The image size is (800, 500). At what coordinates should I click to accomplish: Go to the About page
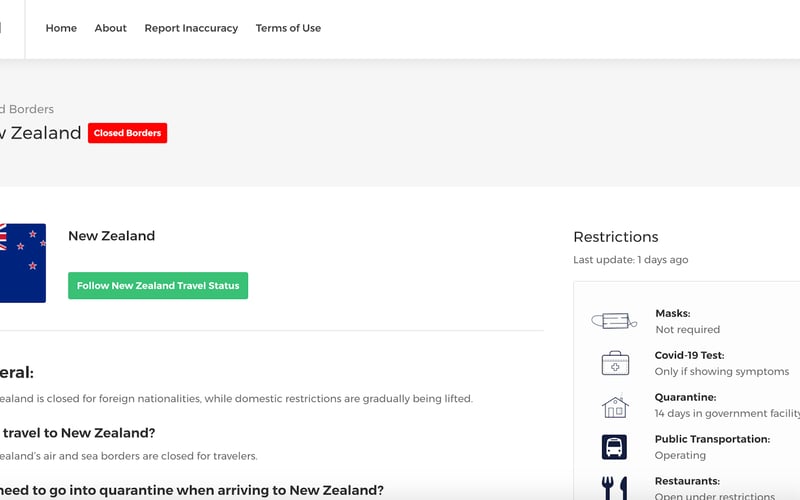tap(110, 28)
